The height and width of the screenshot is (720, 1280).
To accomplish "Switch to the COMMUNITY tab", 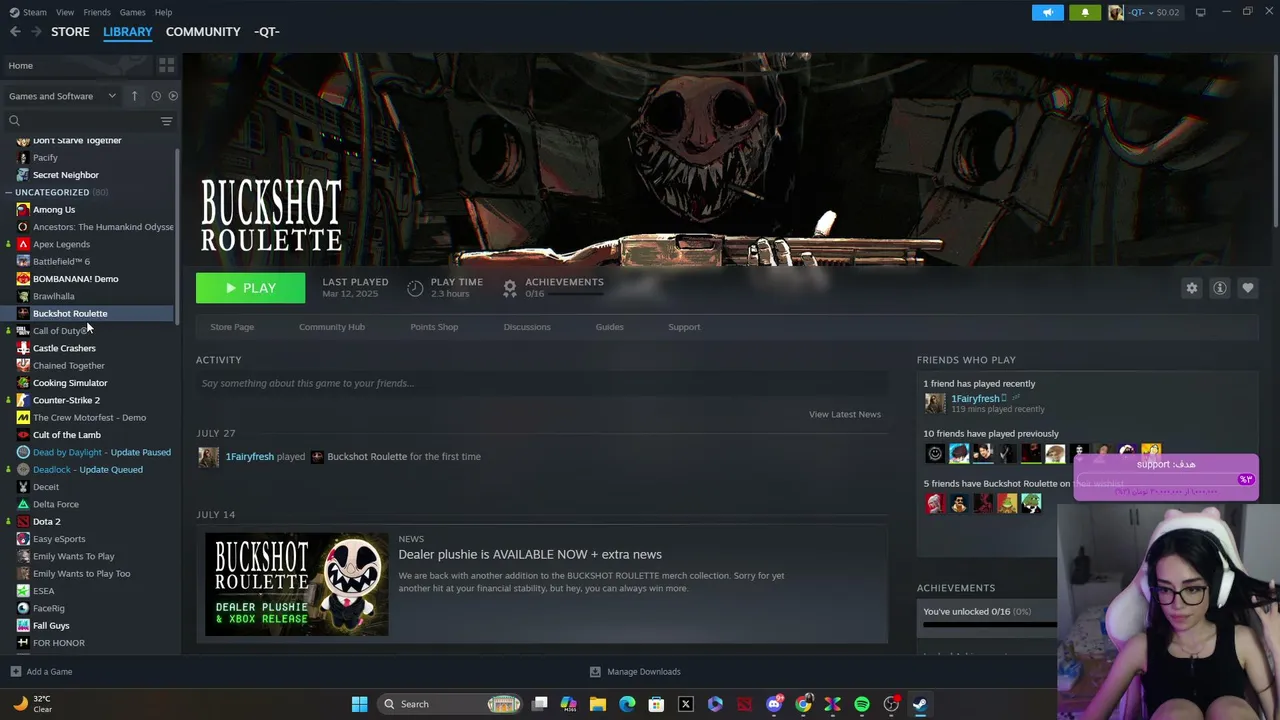I will pos(203,32).
